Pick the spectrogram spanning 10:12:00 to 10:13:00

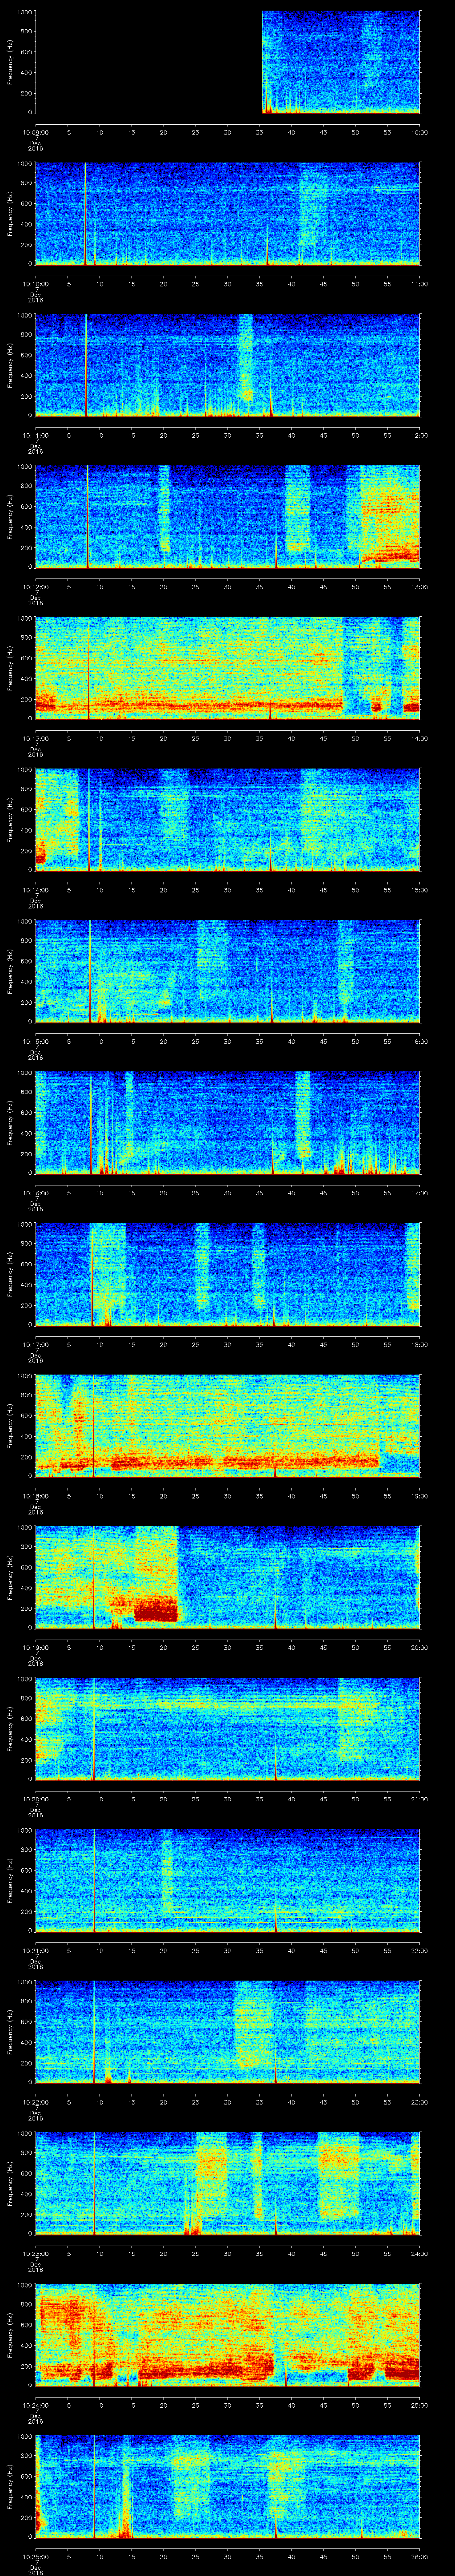[228, 517]
